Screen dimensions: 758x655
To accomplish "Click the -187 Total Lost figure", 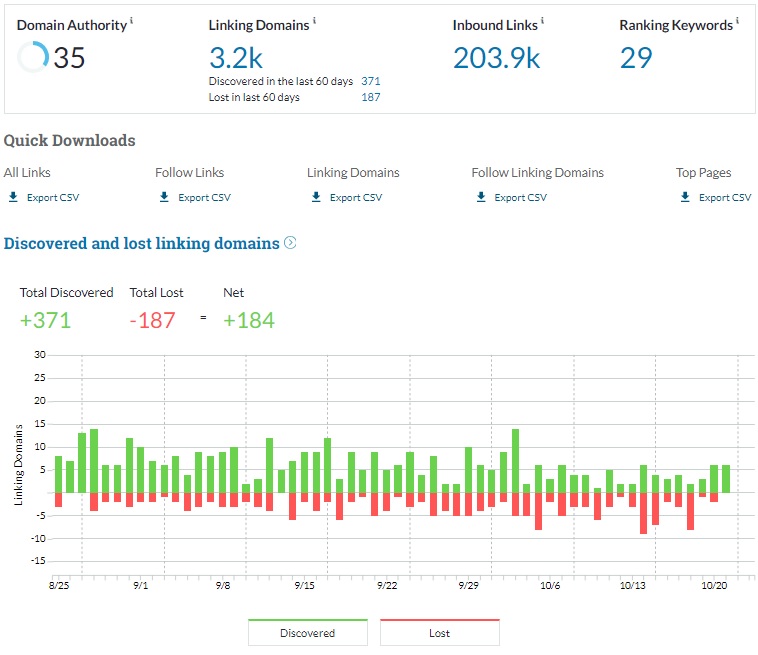I will click(152, 320).
